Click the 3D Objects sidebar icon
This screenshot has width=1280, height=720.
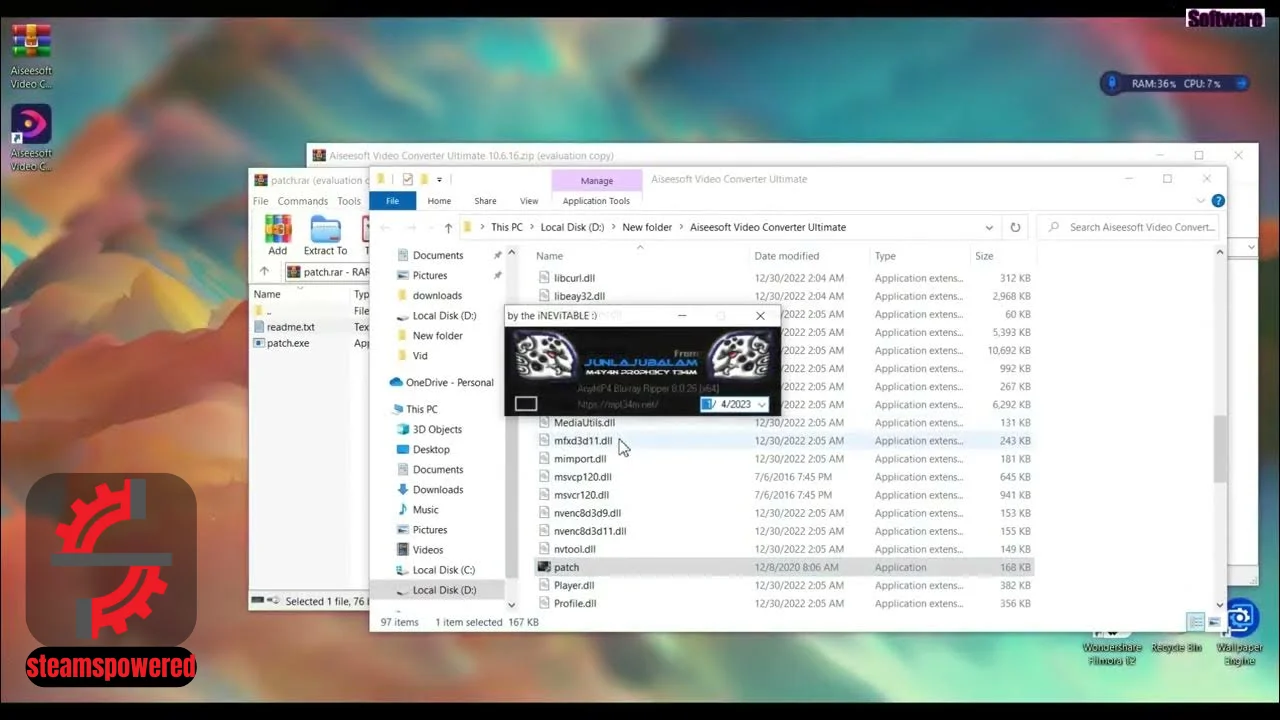tap(402, 429)
